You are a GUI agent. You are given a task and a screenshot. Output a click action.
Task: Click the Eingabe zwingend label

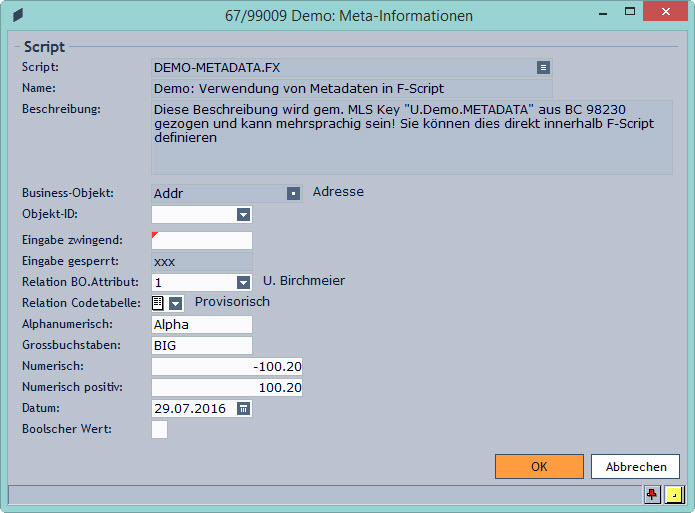coord(72,240)
